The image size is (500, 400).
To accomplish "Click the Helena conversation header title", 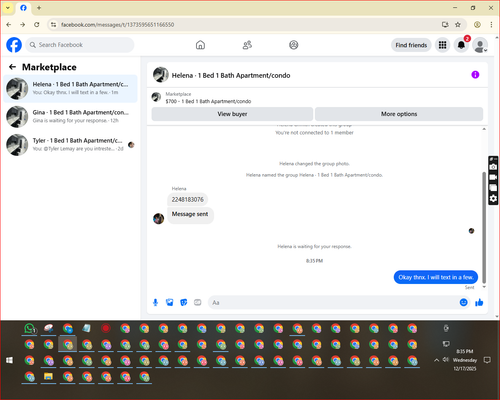I will coord(231,75).
